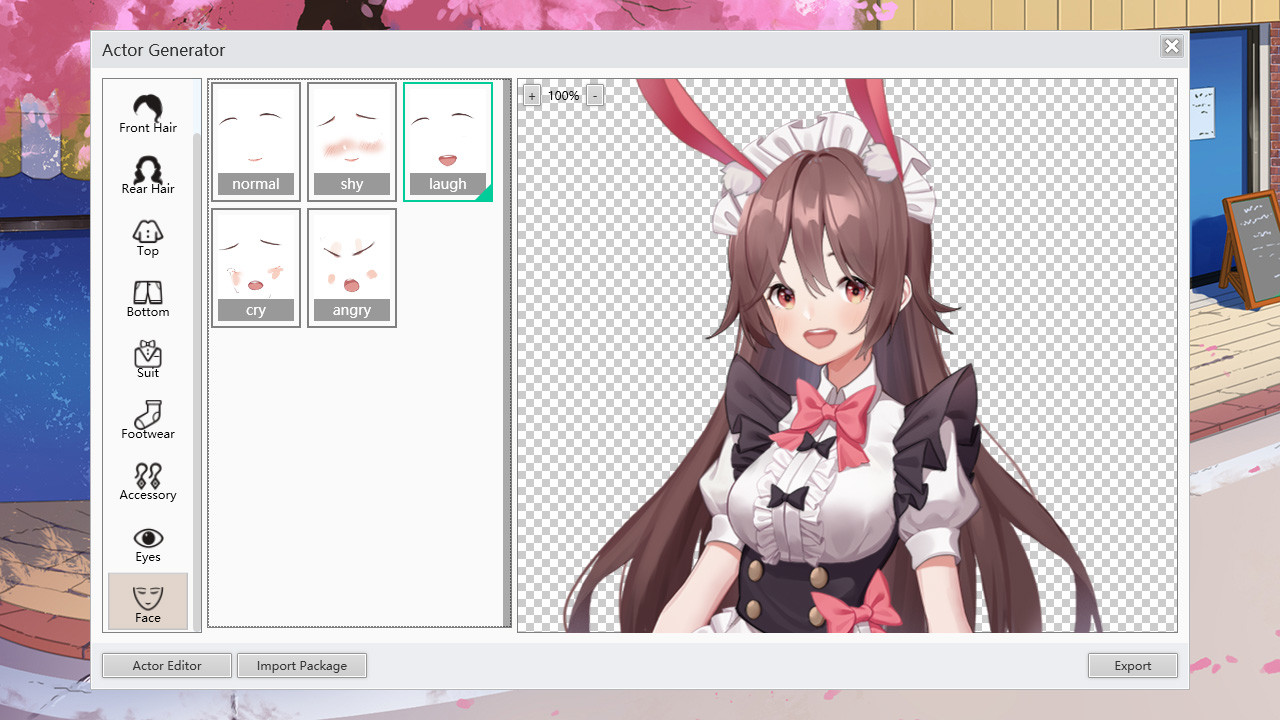Open the Footwear category
Screen dimensions: 1280x720
point(147,420)
